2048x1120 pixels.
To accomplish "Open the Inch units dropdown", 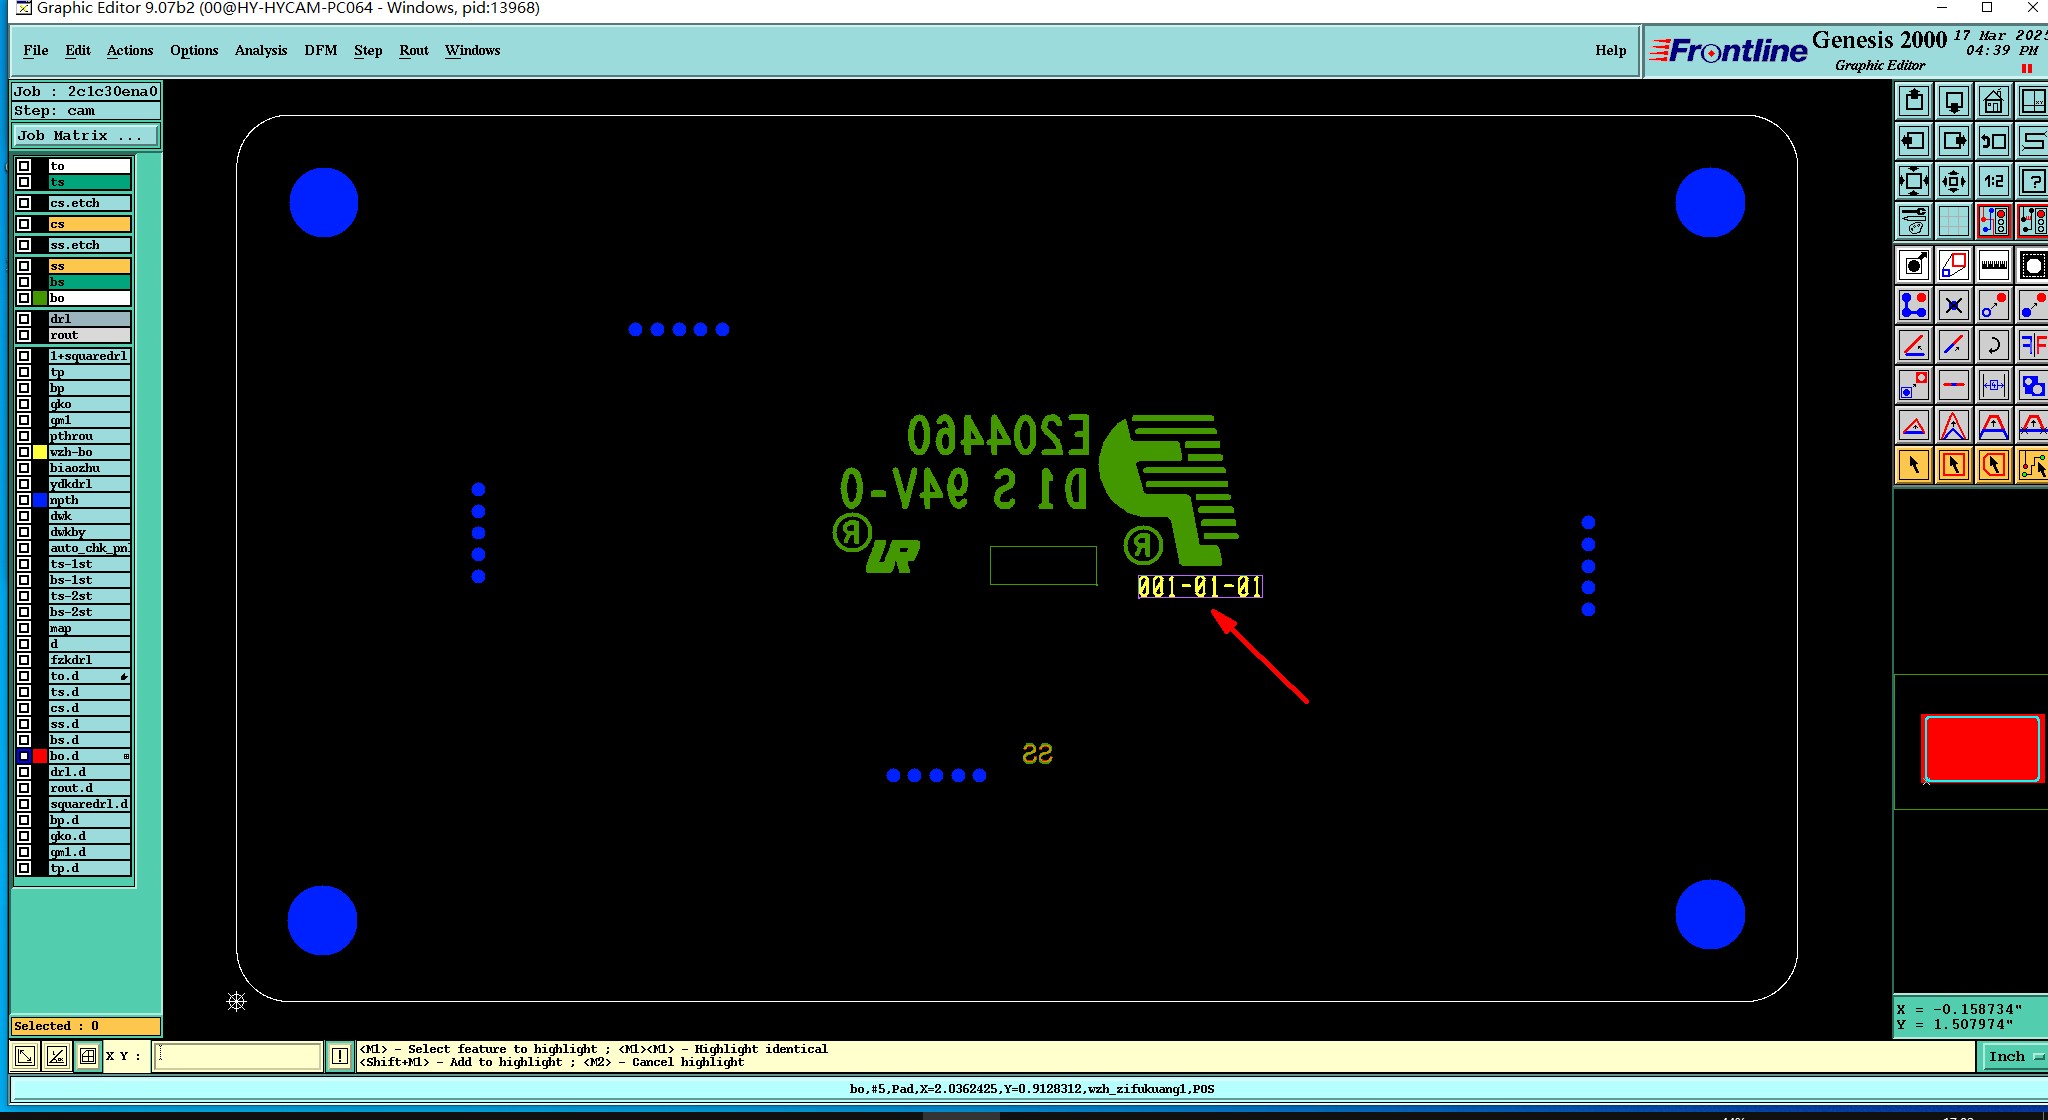I will [x=2012, y=1056].
